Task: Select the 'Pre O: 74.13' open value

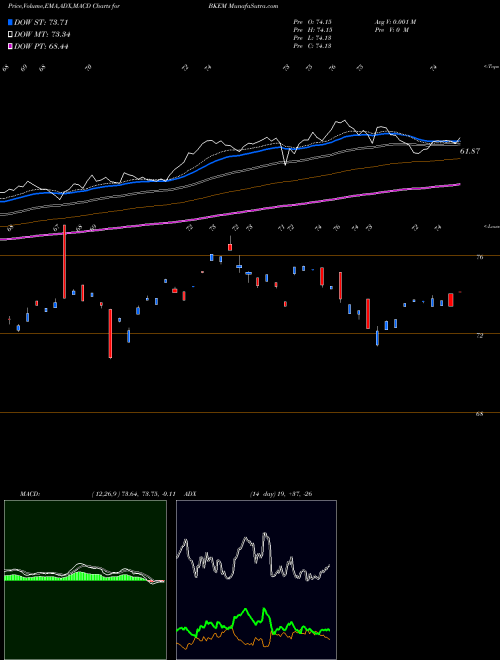Action: 312,22
